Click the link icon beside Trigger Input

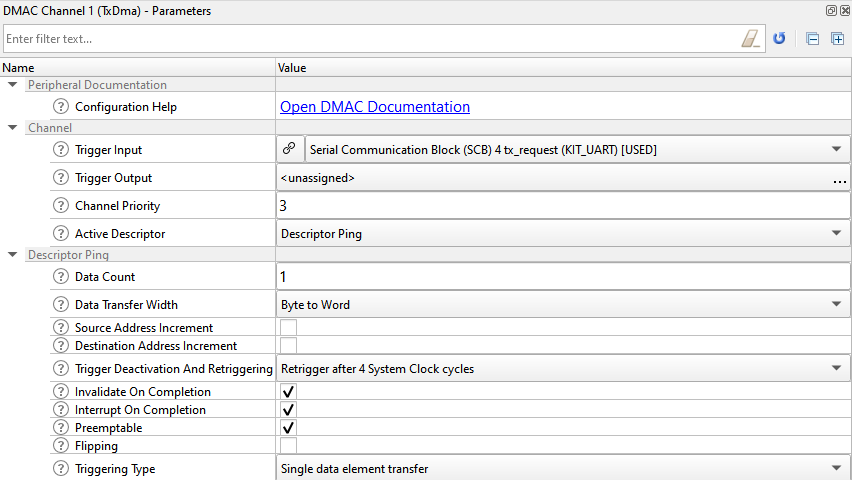pos(289,149)
